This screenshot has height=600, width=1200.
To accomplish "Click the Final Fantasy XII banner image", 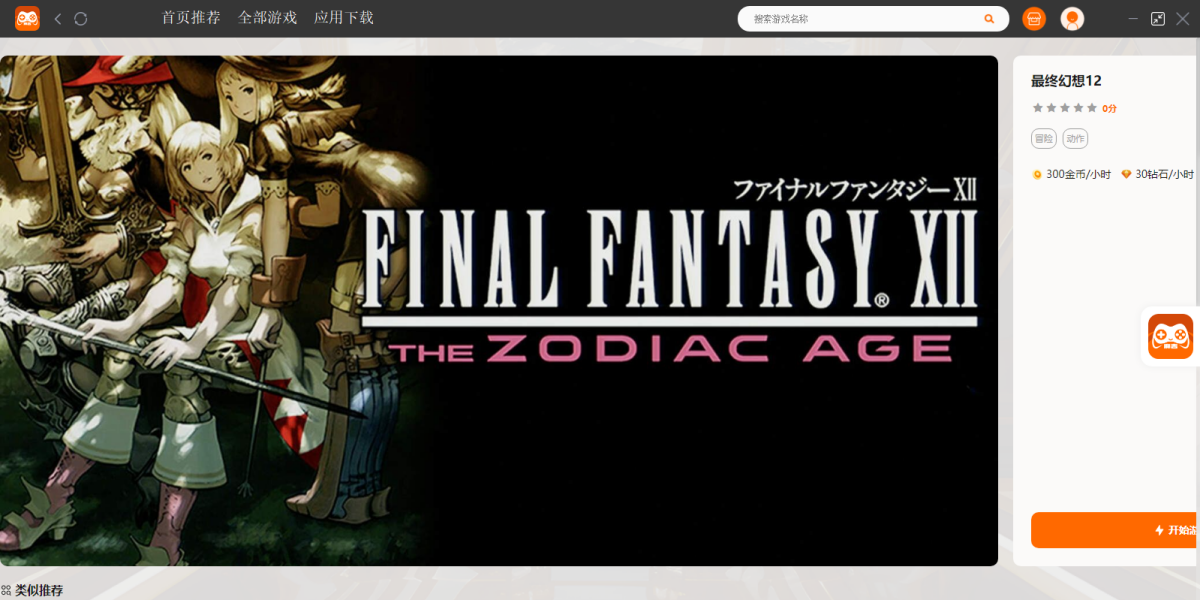I will (x=499, y=311).
